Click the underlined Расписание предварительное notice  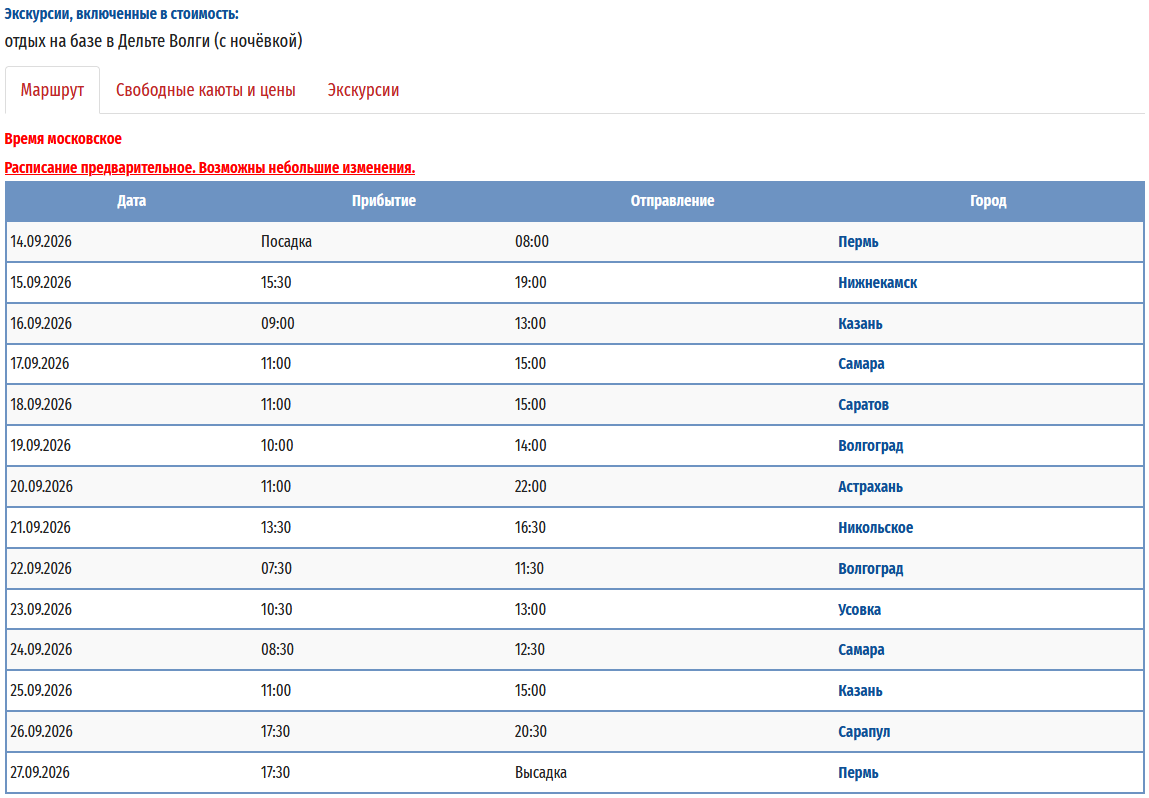coord(210,168)
